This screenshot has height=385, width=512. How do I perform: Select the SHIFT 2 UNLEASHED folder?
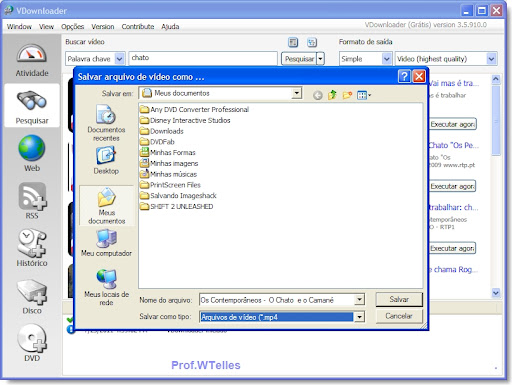tap(177, 206)
